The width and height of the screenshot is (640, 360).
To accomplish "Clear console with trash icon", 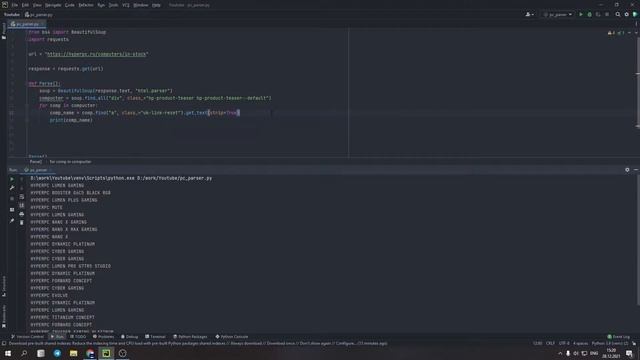I will click(x=22, y=222).
